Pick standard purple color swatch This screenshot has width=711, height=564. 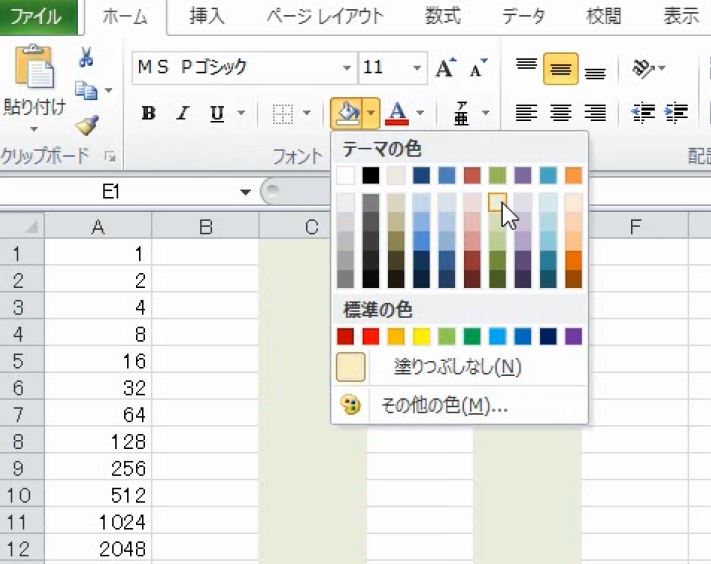coord(574,336)
